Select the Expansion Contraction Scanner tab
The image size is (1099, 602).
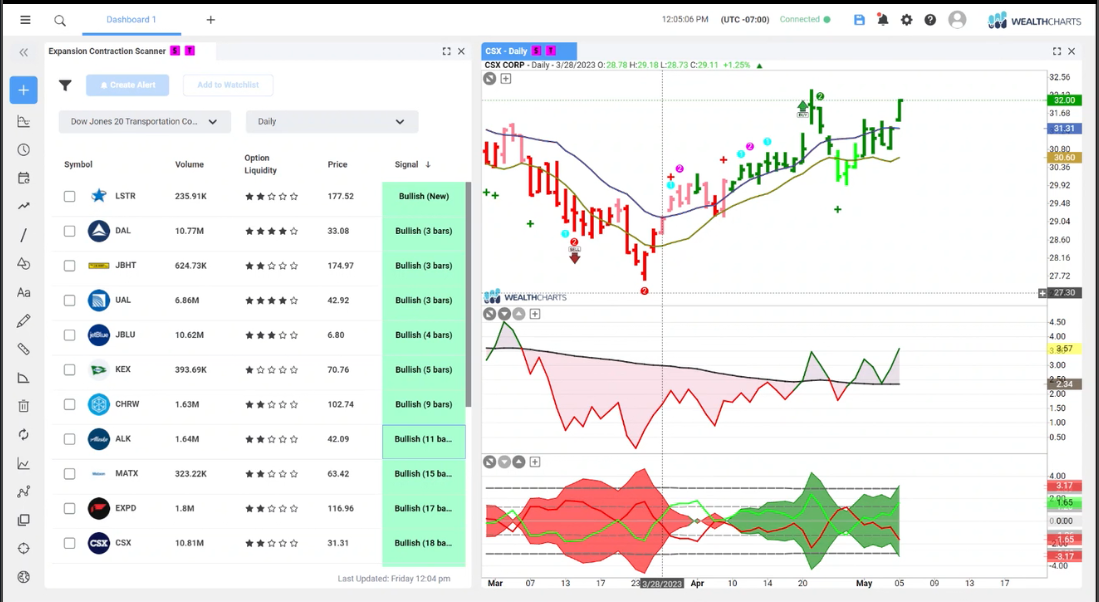(130, 51)
